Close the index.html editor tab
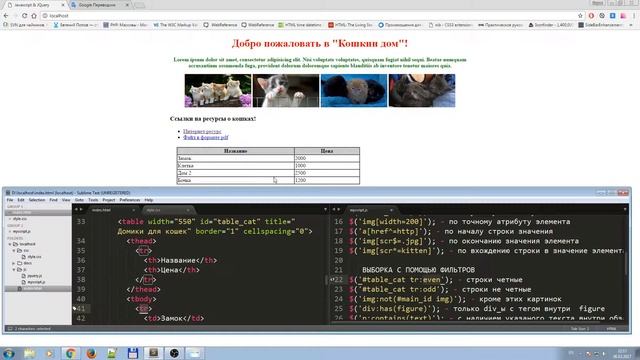This screenshot has width=640, height=360. 133,210
